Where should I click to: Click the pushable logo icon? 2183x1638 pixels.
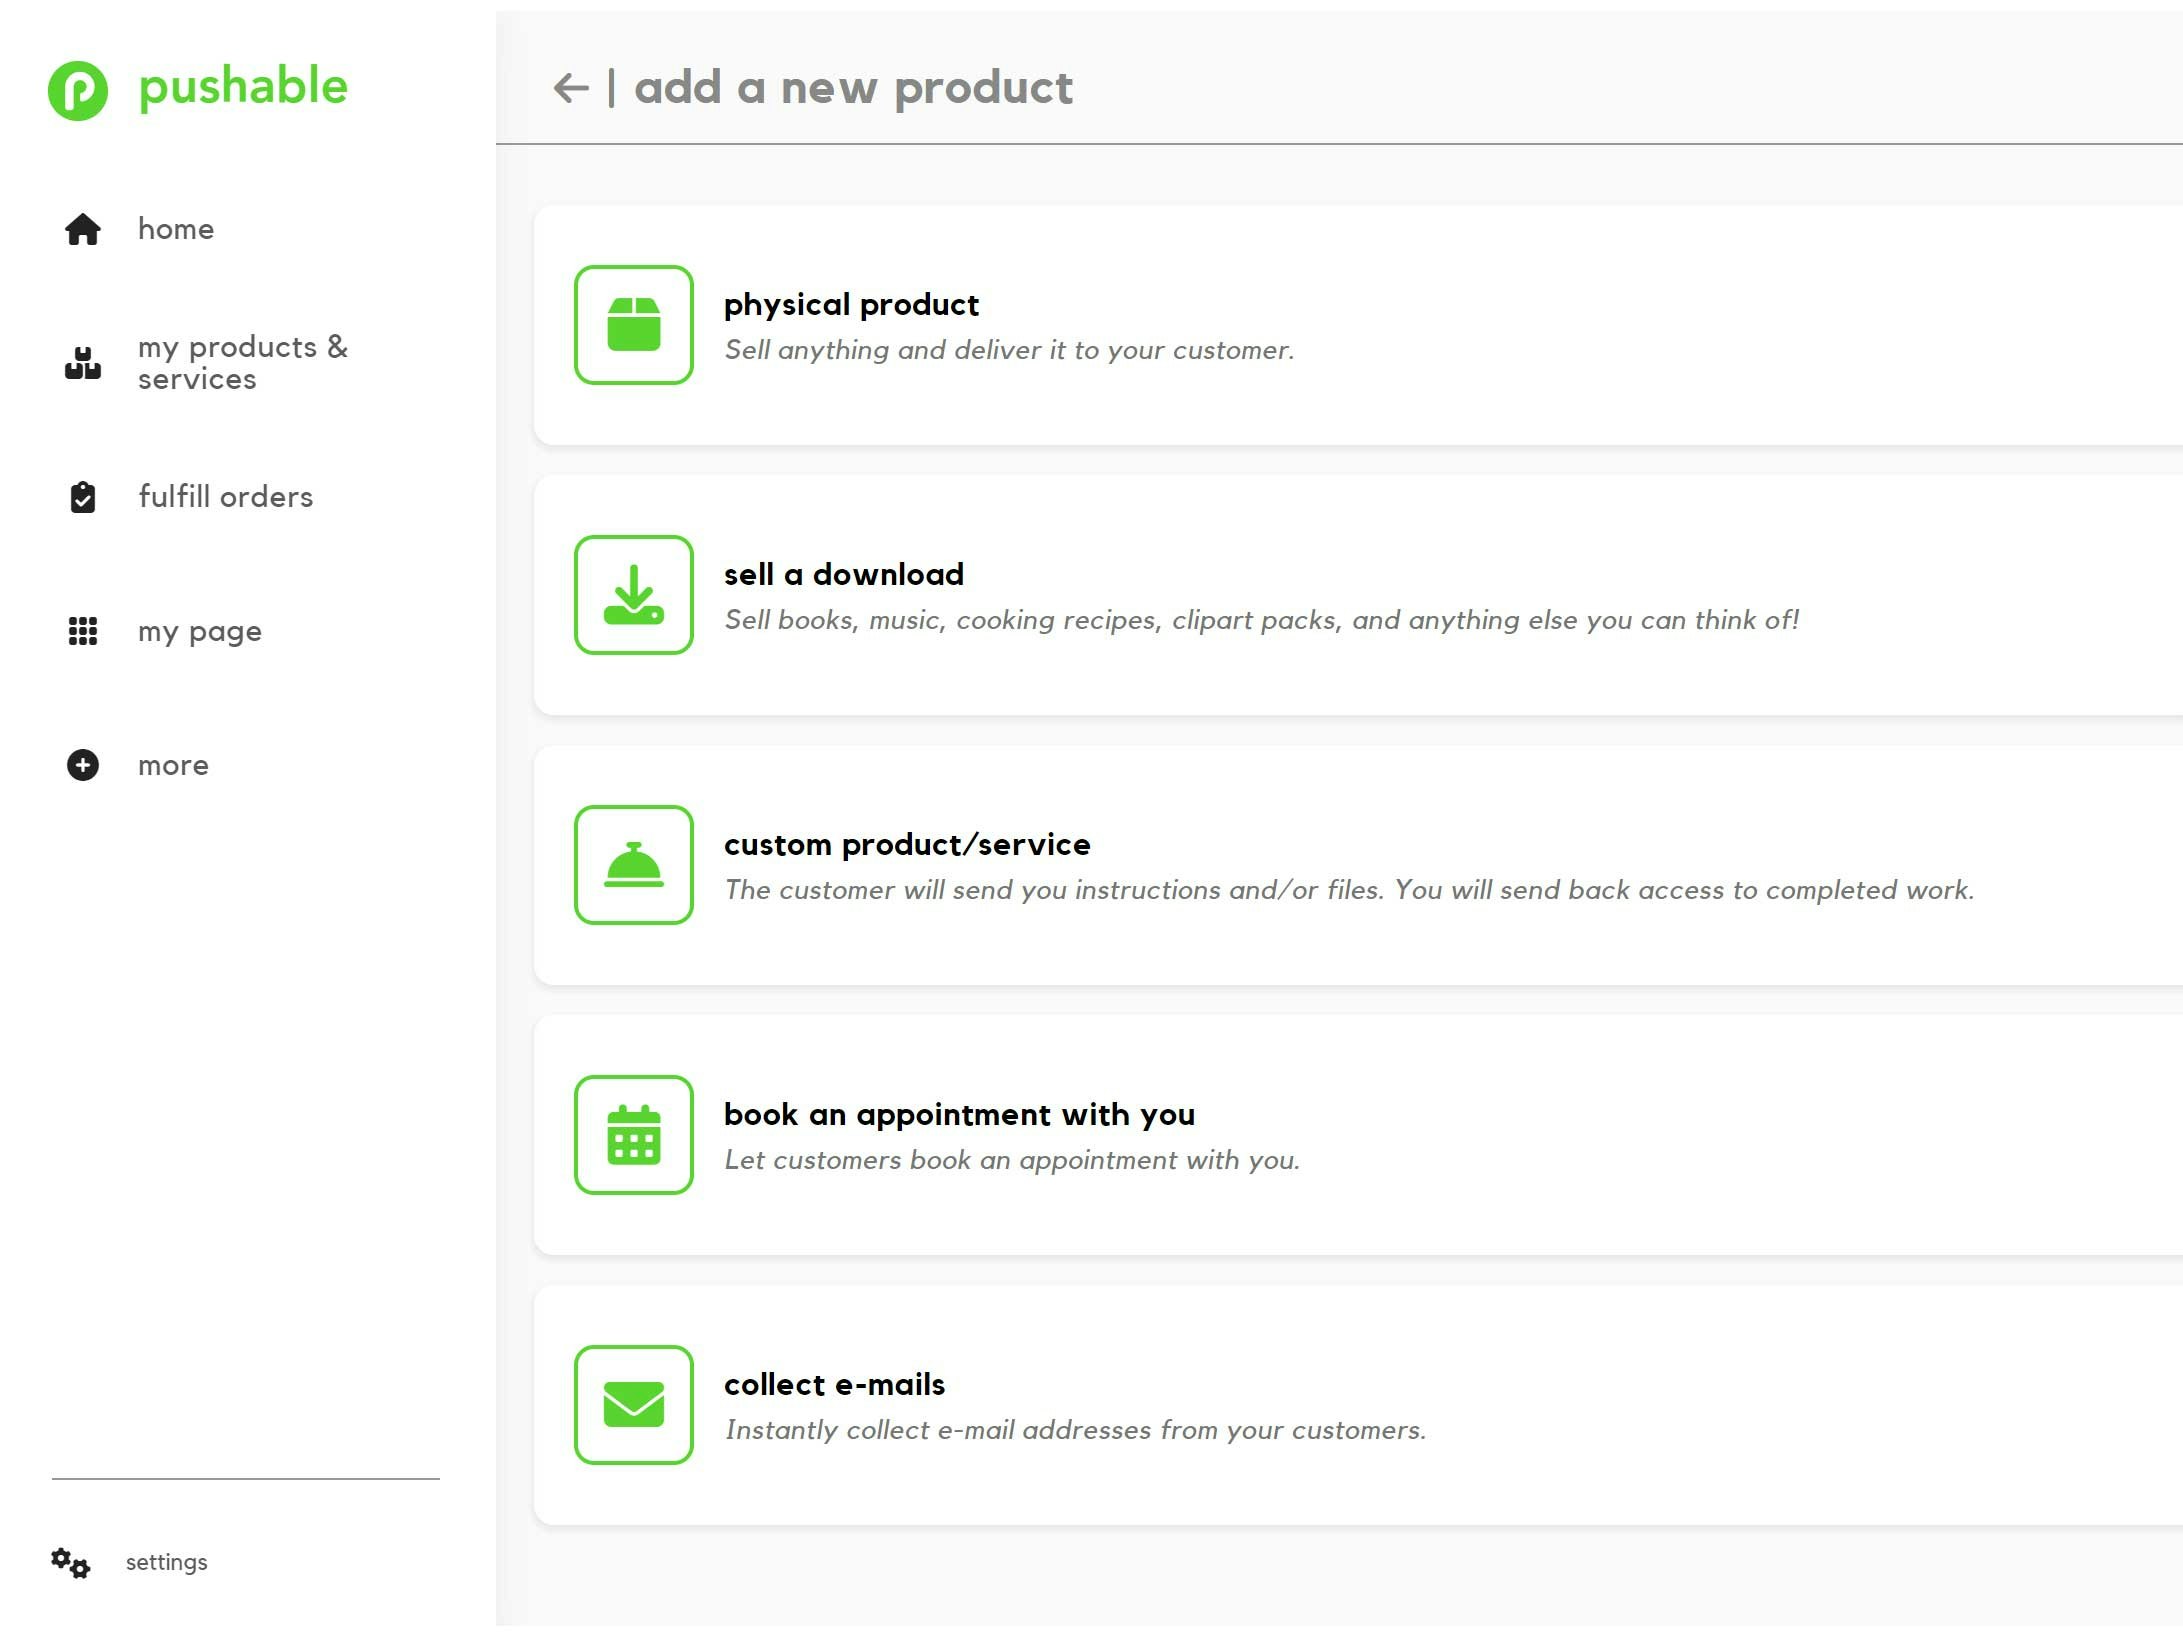[x=78, y=91]
